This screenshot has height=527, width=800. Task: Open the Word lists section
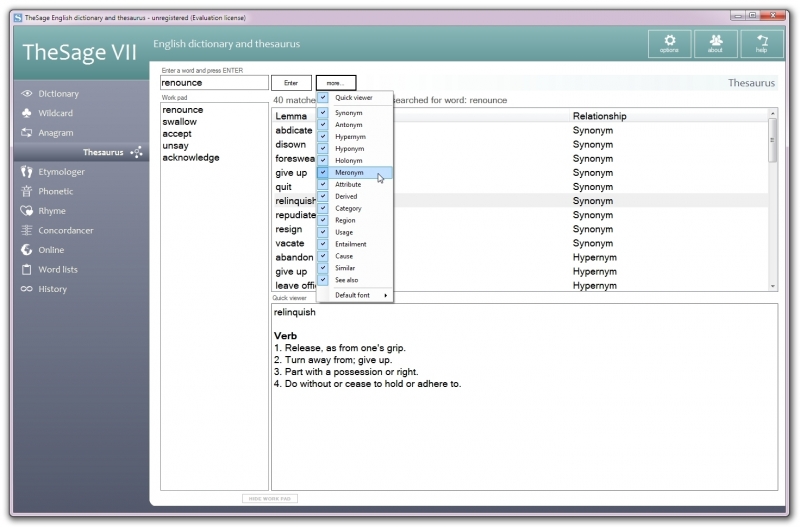tap(58, 269)
